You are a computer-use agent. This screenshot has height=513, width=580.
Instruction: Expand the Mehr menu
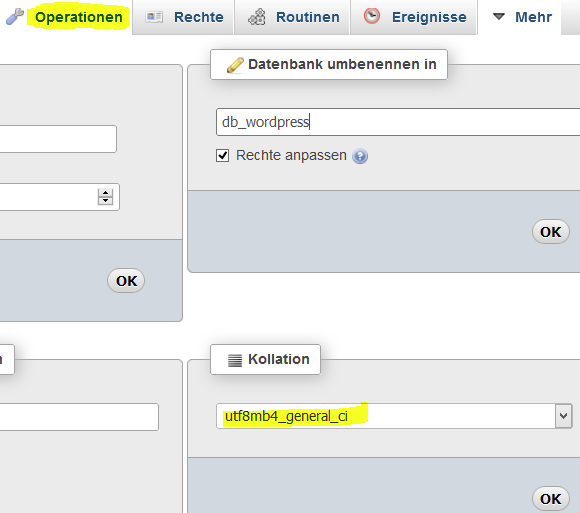coord(522,17)
